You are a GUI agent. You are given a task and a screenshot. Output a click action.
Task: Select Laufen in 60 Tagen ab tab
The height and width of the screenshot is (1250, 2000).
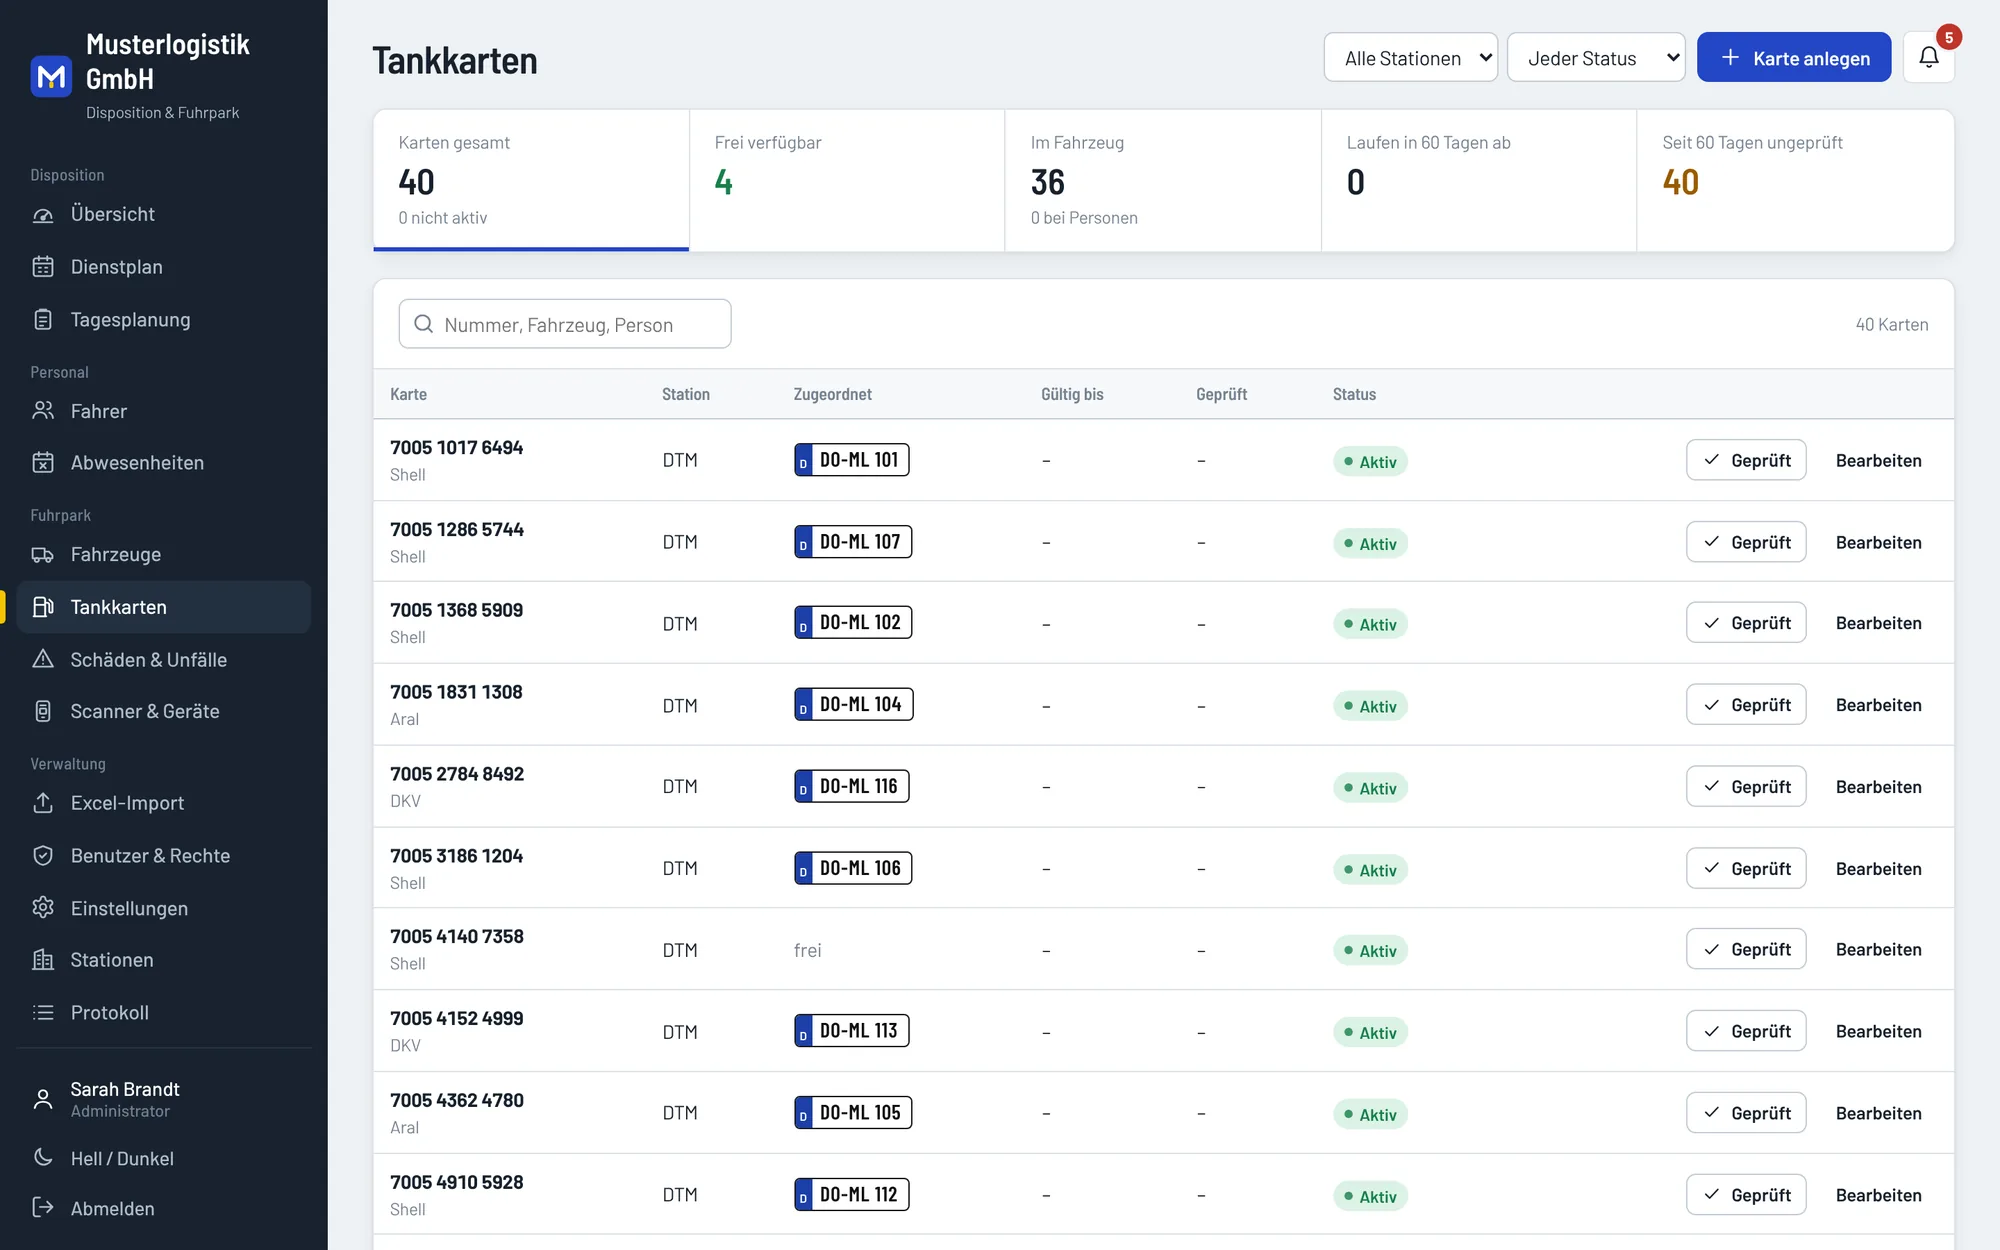click(1479, 180)
